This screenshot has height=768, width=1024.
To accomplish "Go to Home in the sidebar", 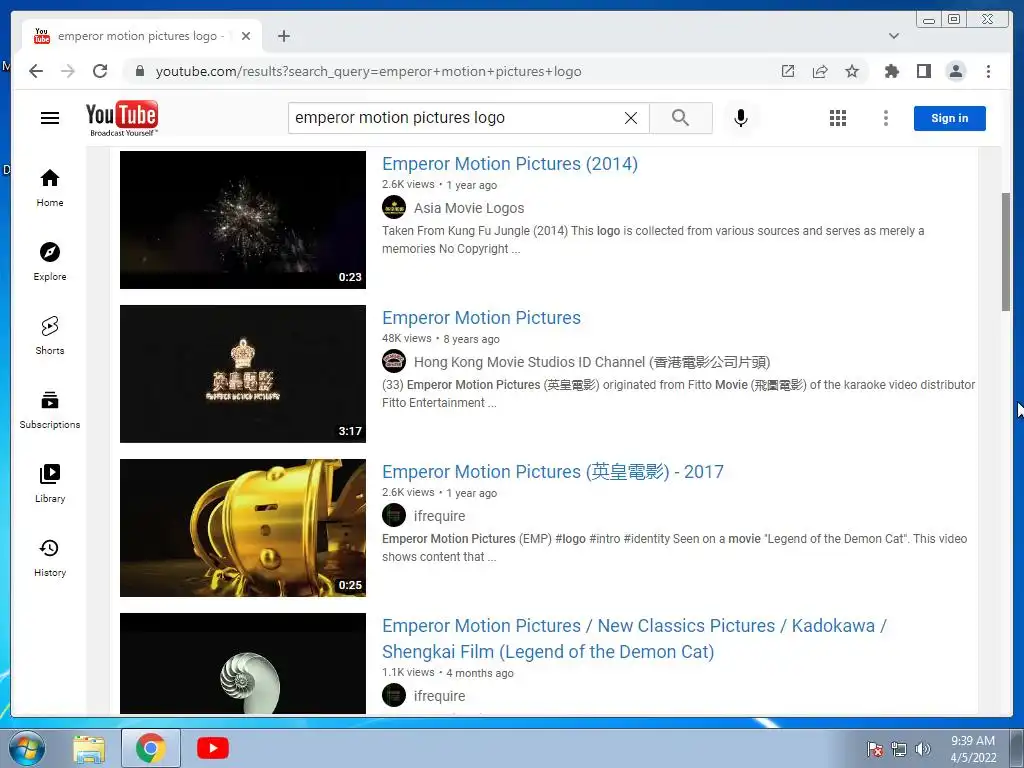I will [50, 189].
